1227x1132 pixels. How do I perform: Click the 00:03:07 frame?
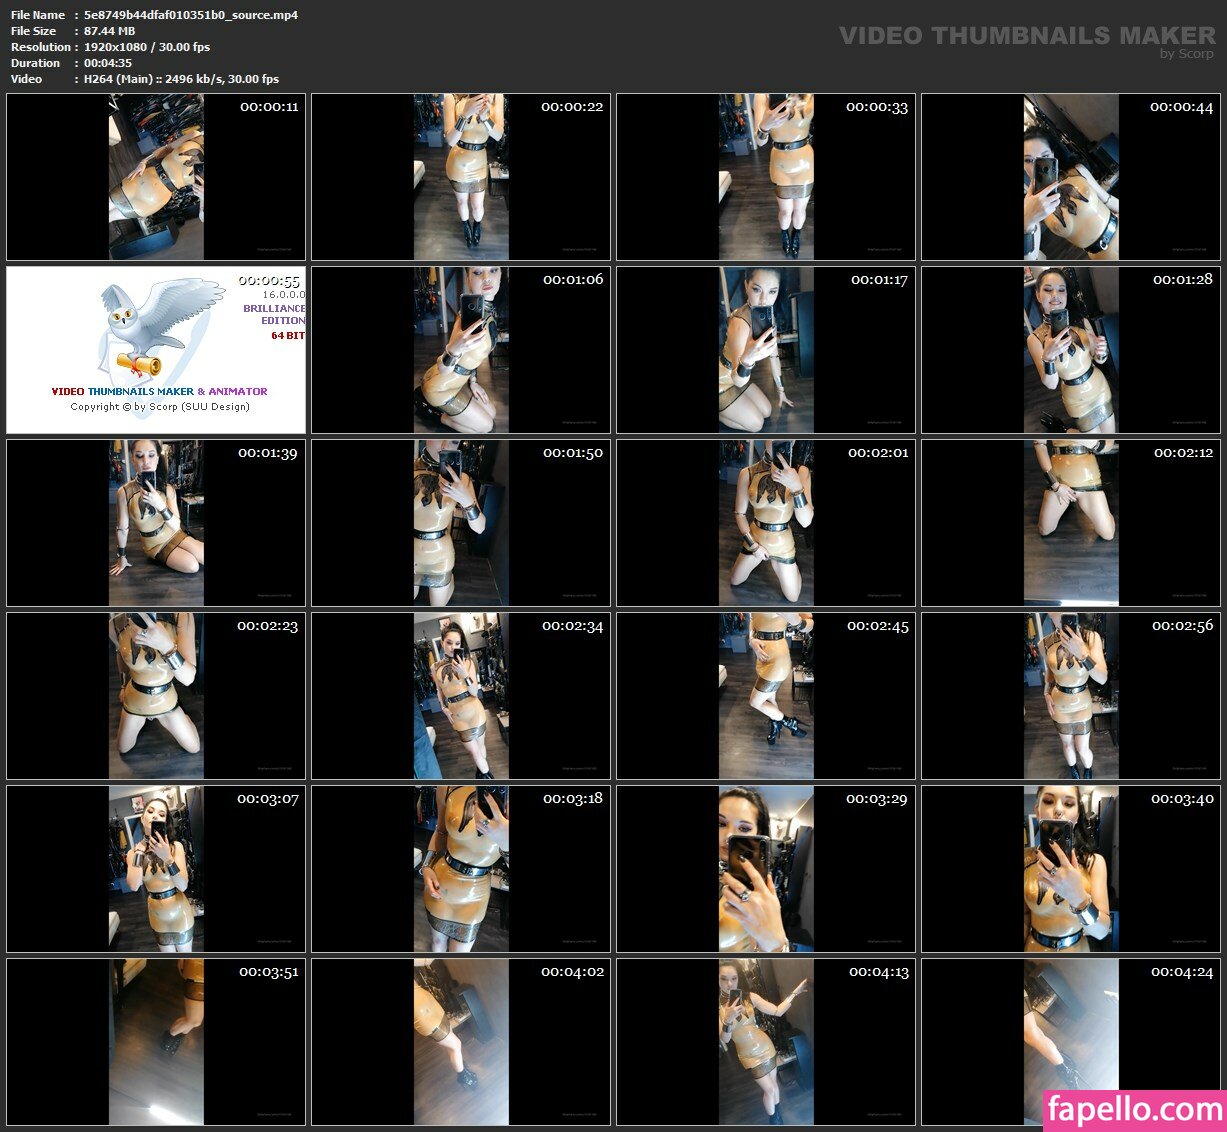point(156,869)
